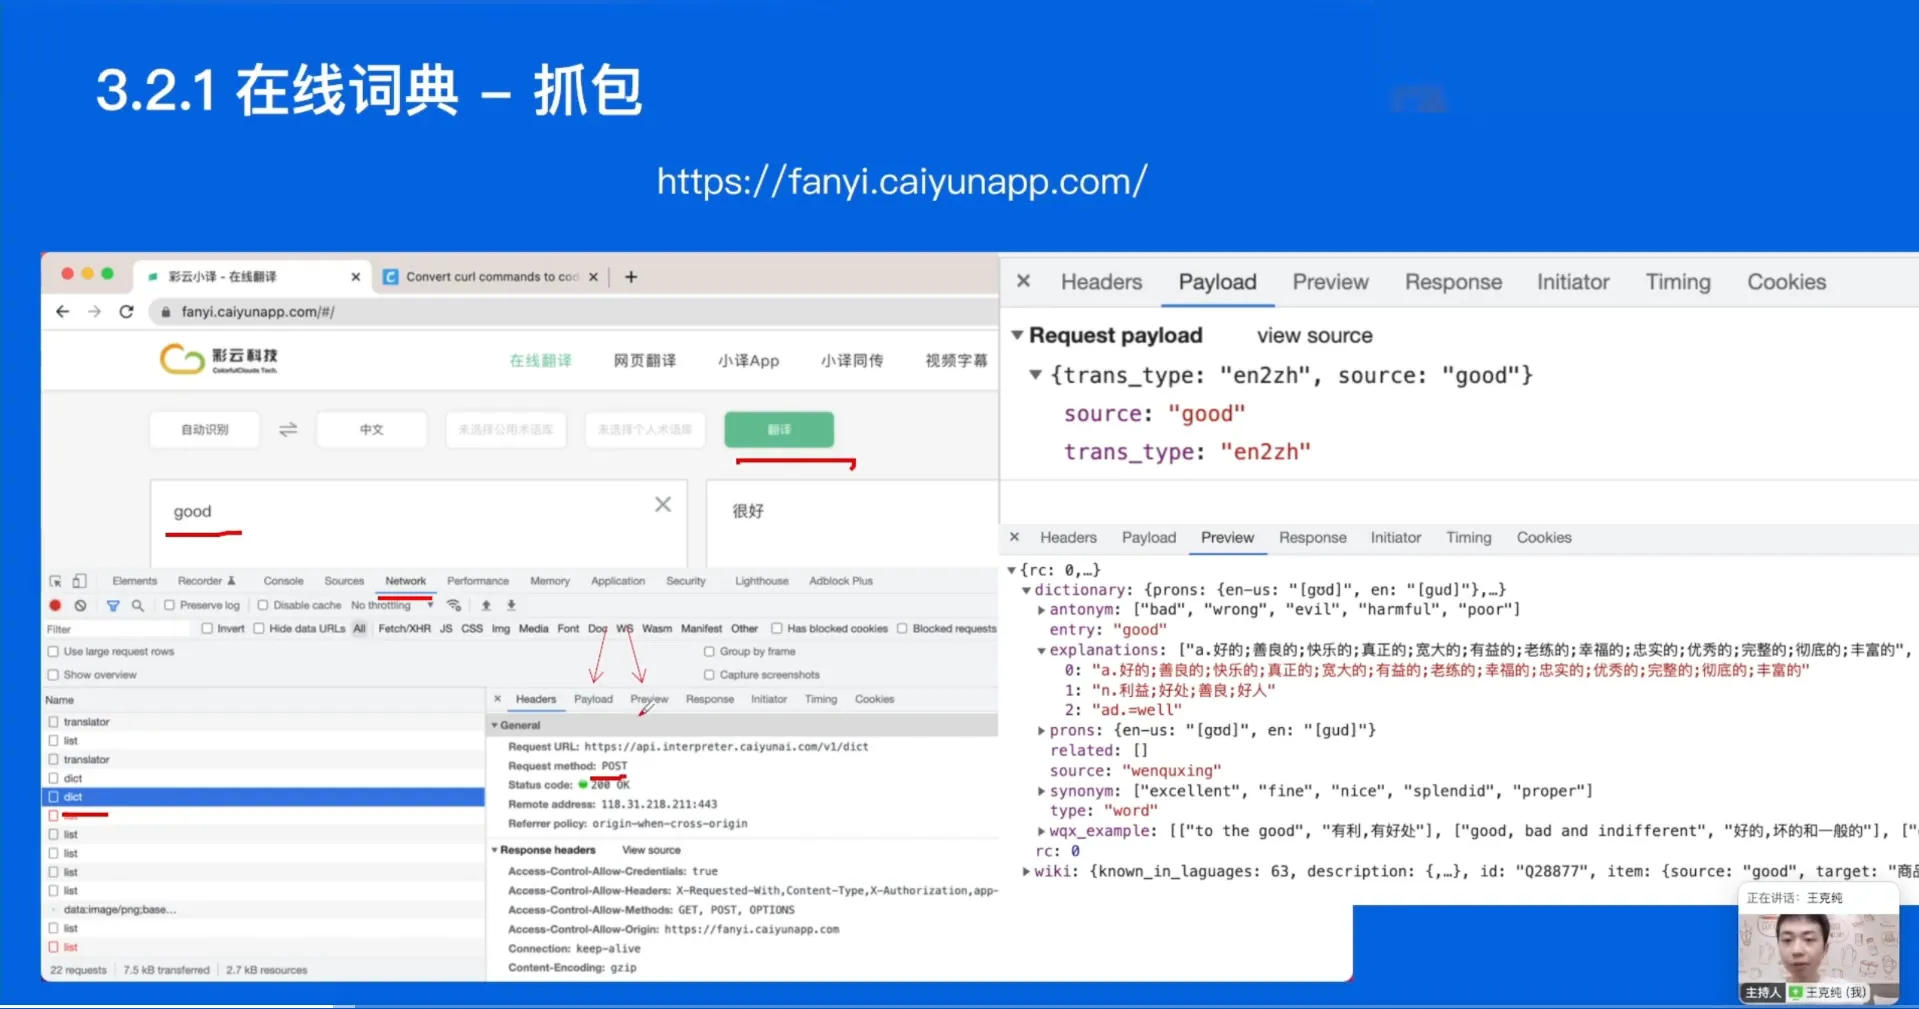The image size is (1919, 1009).
Task: Check the Invert filter checkbox
Action: [x=207, y=628]
